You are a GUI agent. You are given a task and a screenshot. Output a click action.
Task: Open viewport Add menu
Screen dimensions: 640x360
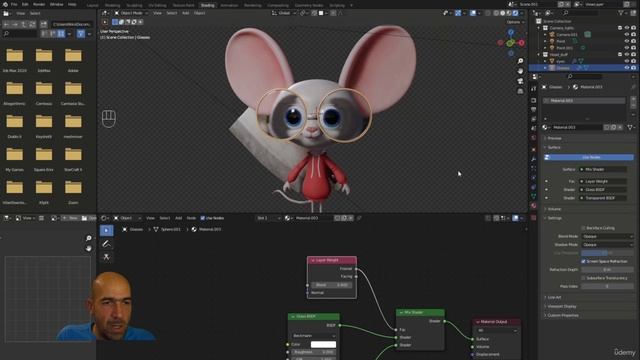point(185,13)
